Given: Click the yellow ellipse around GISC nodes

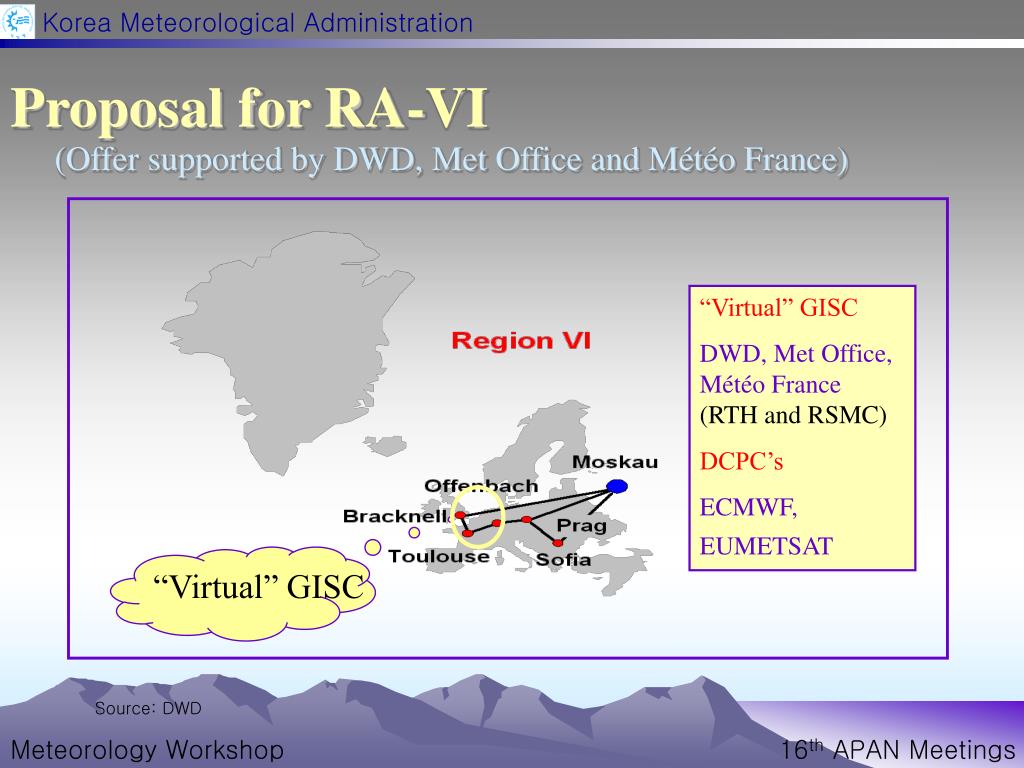Looking at the screenshot, I should (478, 517).
